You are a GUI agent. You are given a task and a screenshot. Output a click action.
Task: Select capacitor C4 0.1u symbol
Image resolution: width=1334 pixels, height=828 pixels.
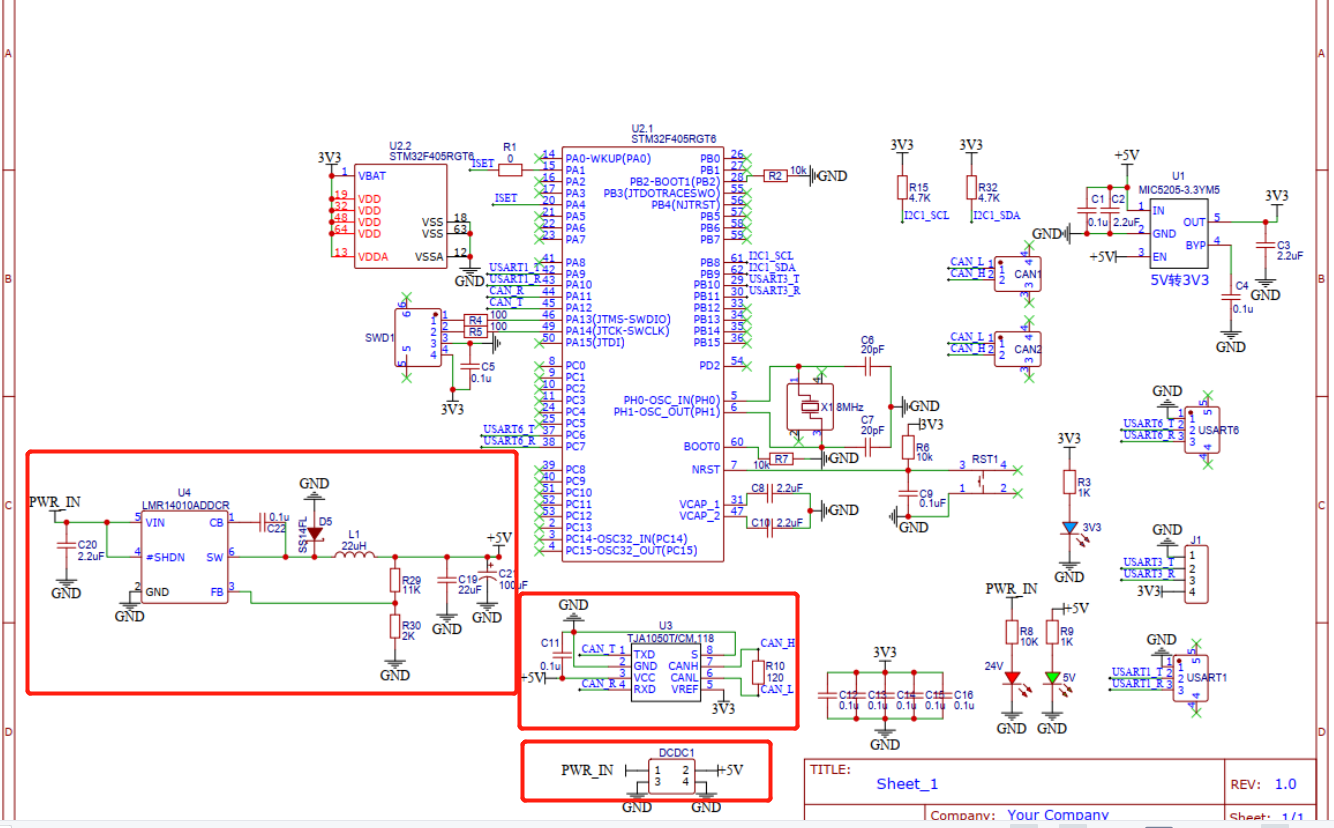coord(1230,297)
